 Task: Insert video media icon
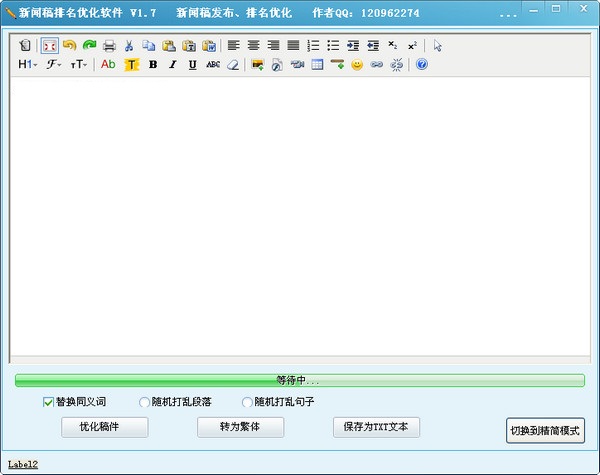click(297, 64)
